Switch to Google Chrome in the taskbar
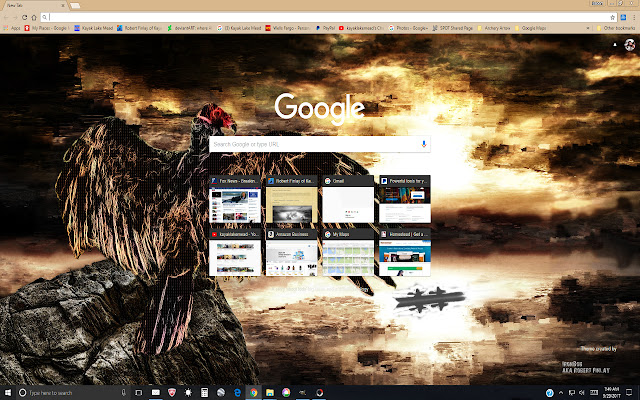Viewport: 640px width, 400px height. pos(253,393)
